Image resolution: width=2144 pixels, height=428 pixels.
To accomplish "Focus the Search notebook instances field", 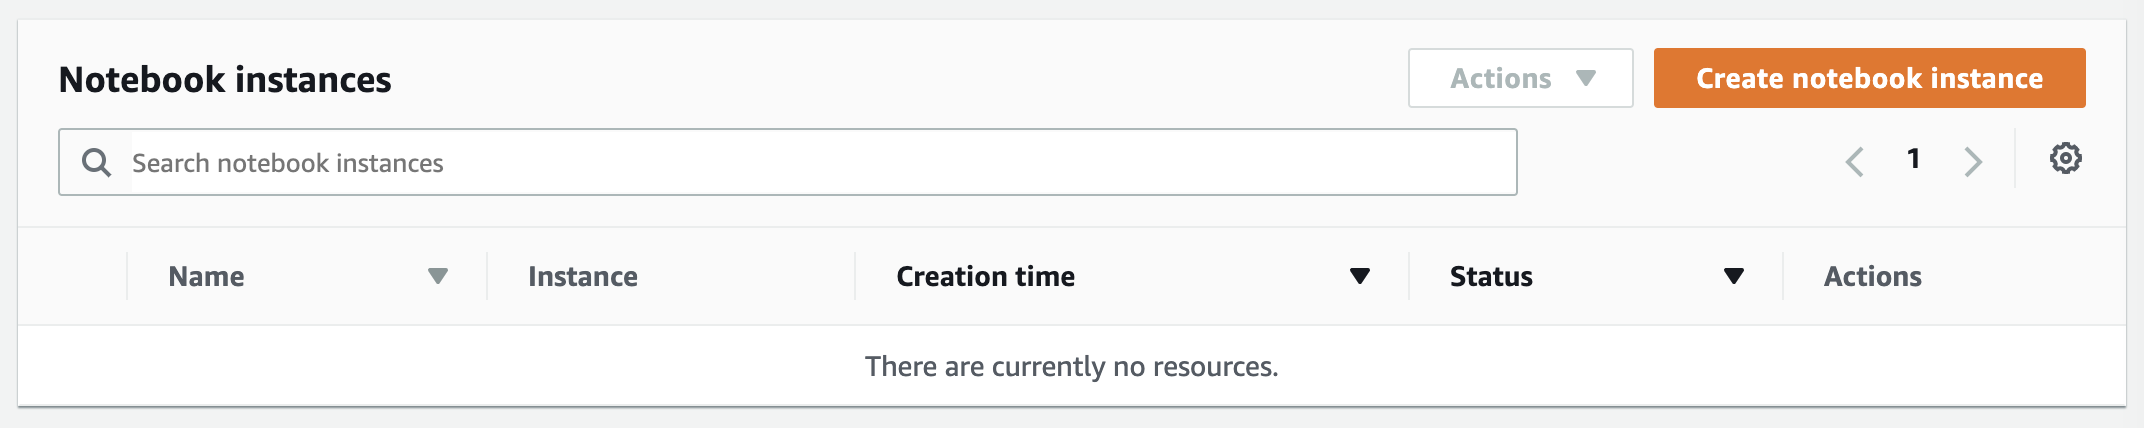I will (x=788, y=162).
